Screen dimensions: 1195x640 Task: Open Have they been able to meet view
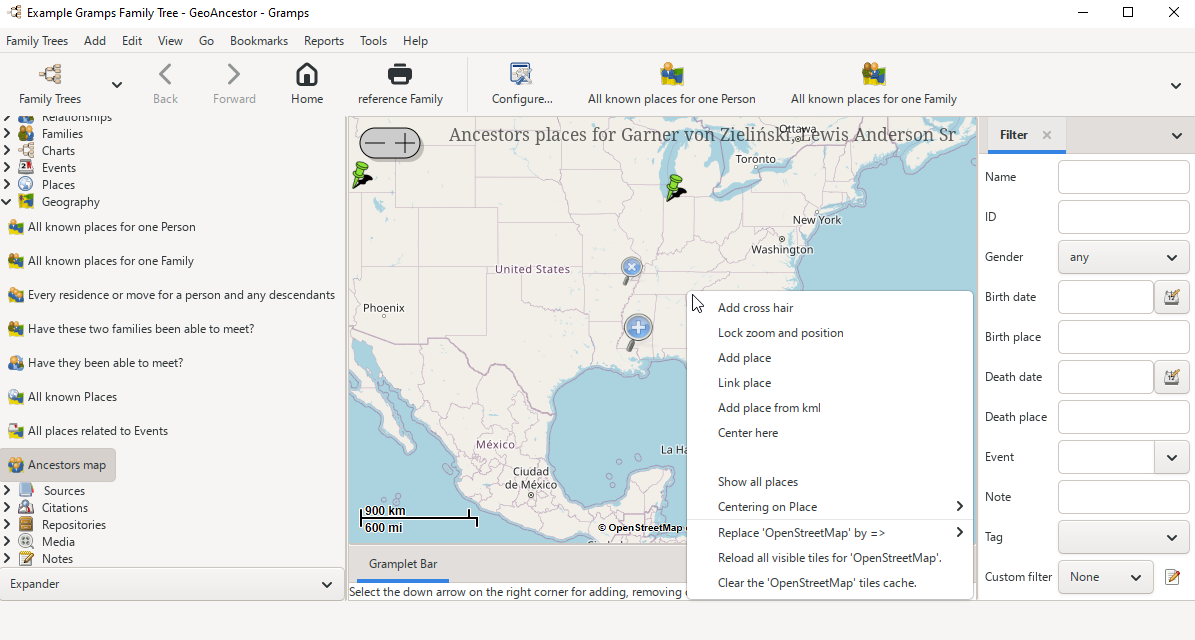click(x=105, y=363)
